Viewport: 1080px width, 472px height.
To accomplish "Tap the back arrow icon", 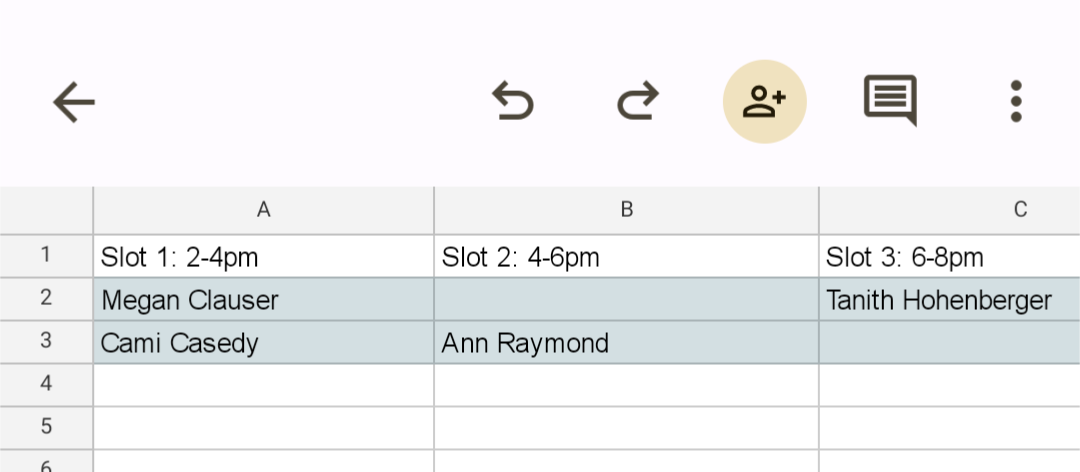I will coord(74,102).
